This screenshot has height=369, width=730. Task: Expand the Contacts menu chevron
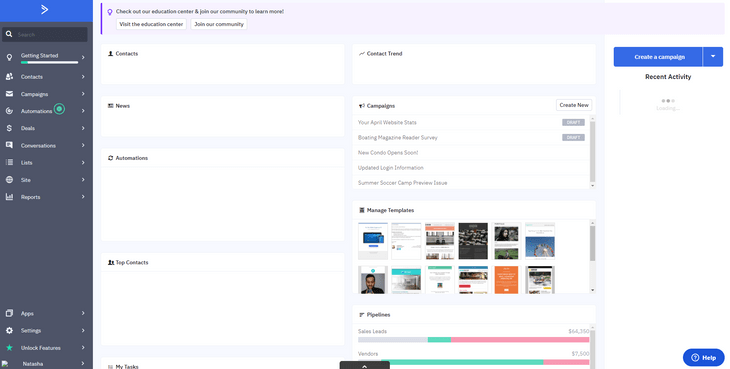[83, 76]
